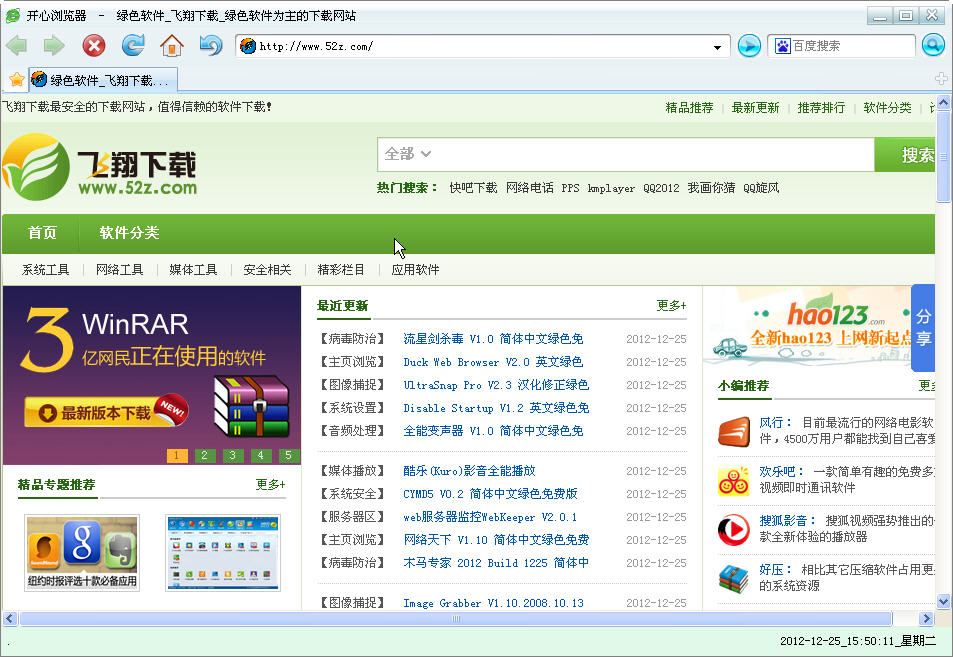Select 安全相关 category
Viewport: 953px width, 657px height.
click(x=267, y=270)
